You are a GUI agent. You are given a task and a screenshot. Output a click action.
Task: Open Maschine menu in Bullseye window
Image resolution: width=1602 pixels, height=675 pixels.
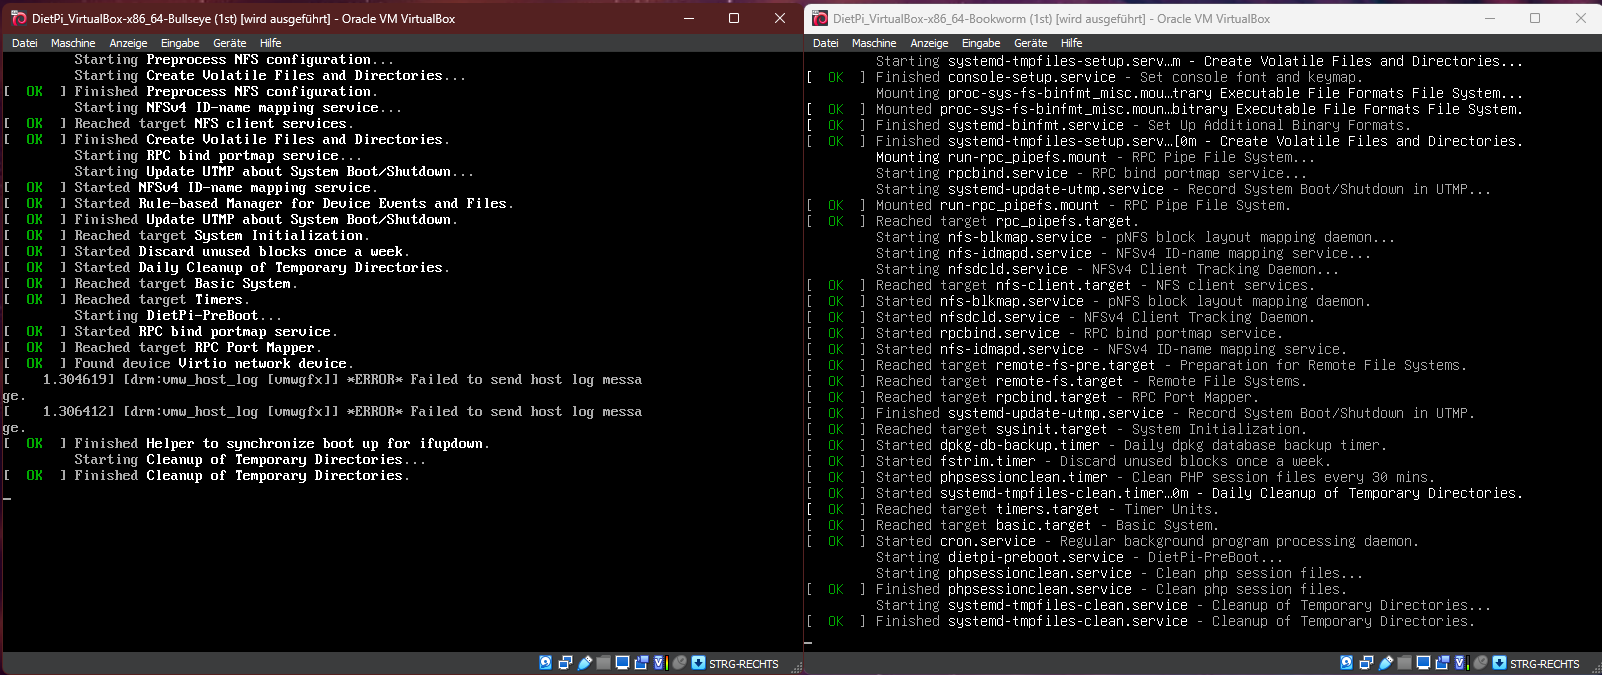73,43
